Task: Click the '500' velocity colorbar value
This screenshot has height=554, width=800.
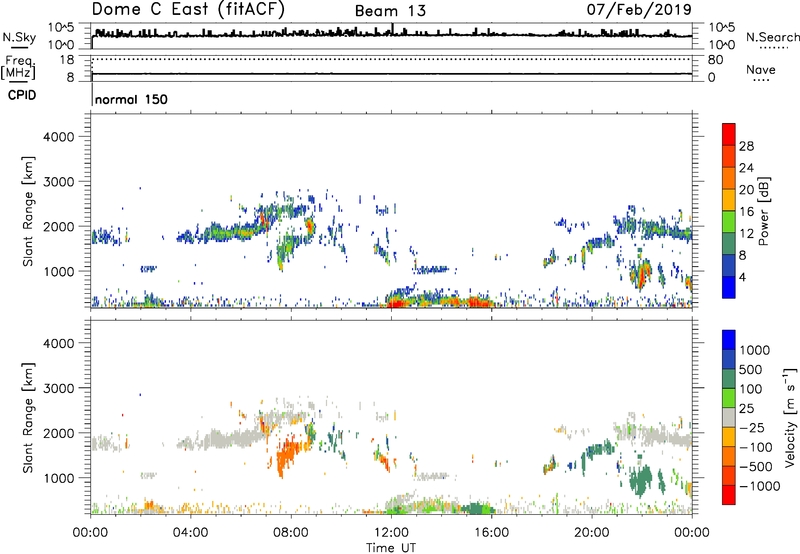Action: click(x=752, y=369)
